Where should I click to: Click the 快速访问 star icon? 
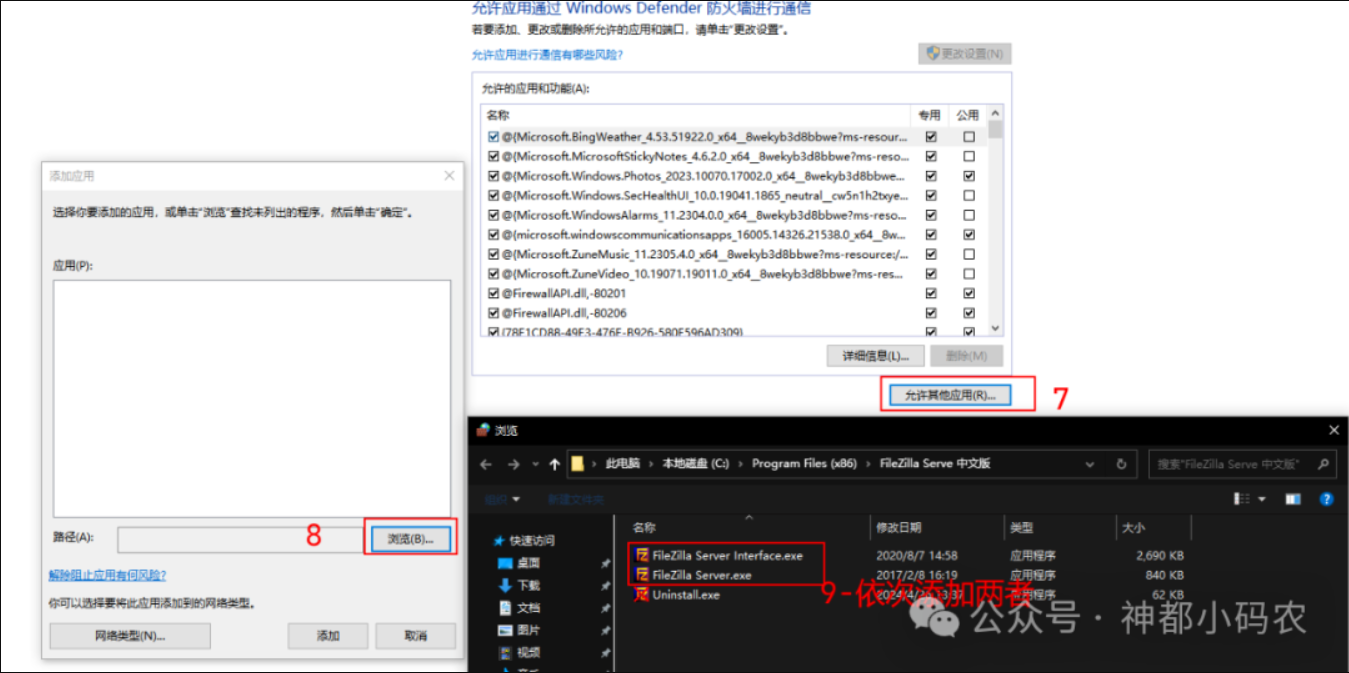499,540
